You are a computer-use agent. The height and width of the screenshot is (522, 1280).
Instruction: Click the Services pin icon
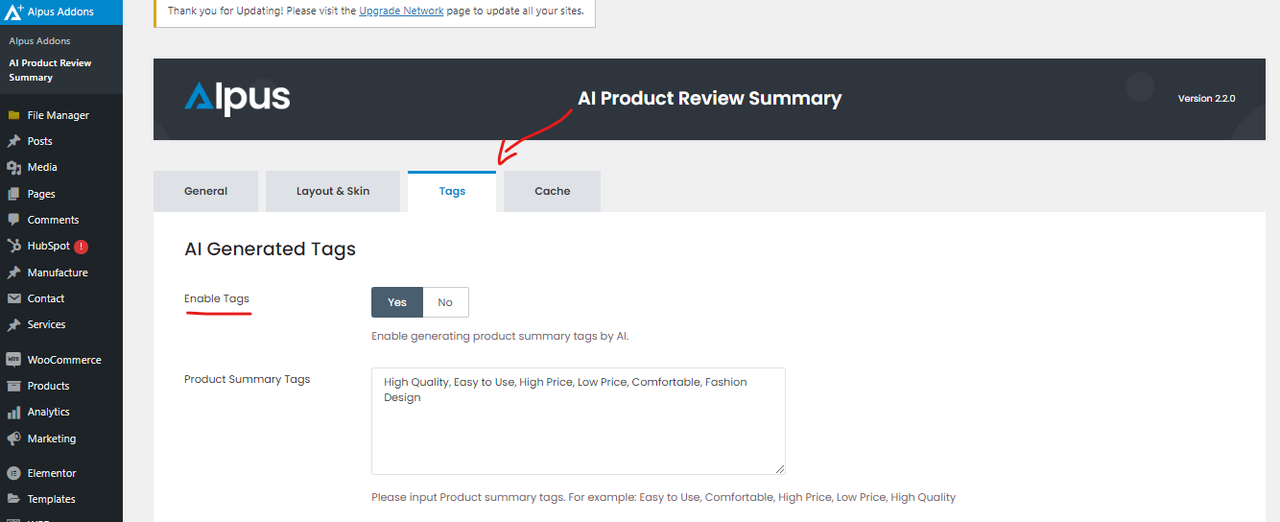coord(14,324)
